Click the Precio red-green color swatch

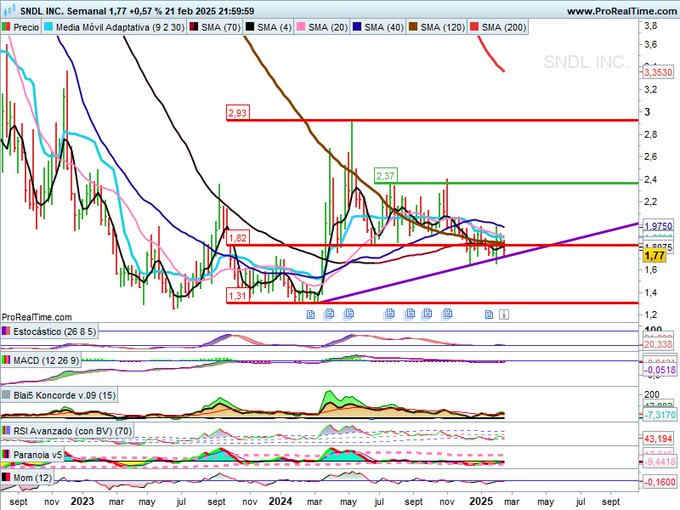point(6,27)
